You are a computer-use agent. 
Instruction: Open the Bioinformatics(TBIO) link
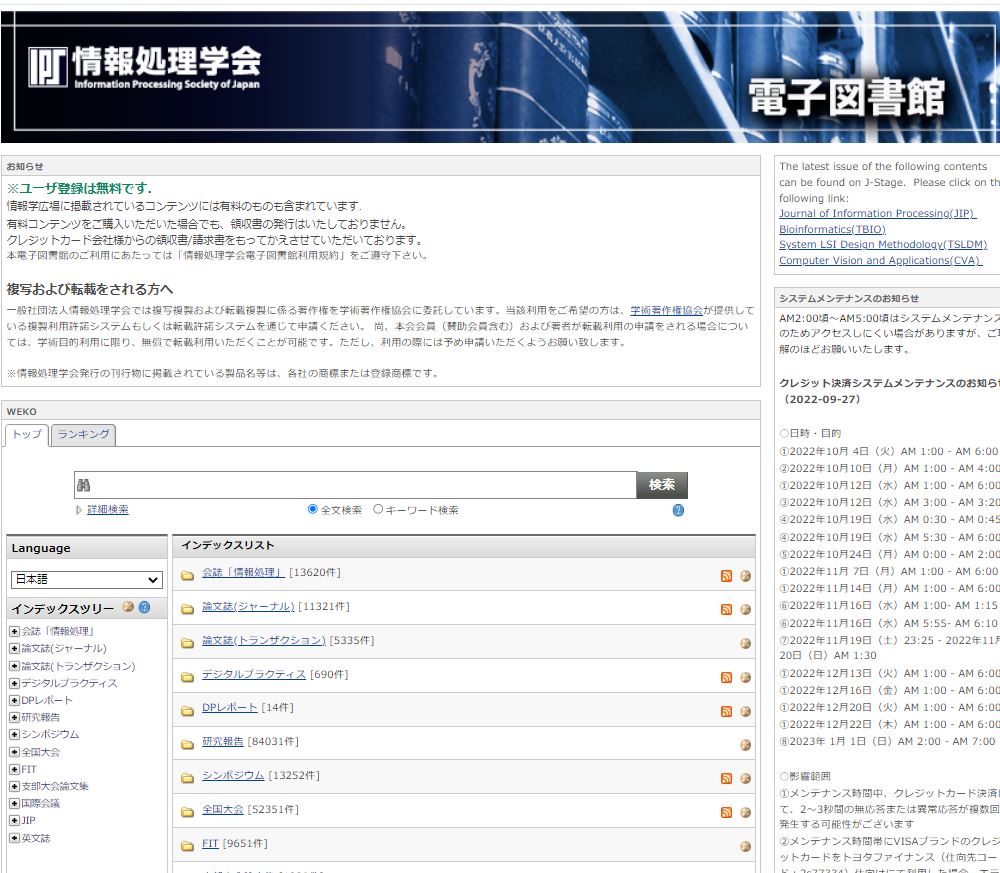832,230
